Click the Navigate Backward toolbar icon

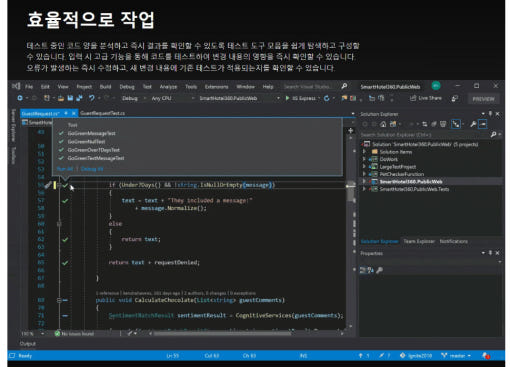[x=20, y=98]
